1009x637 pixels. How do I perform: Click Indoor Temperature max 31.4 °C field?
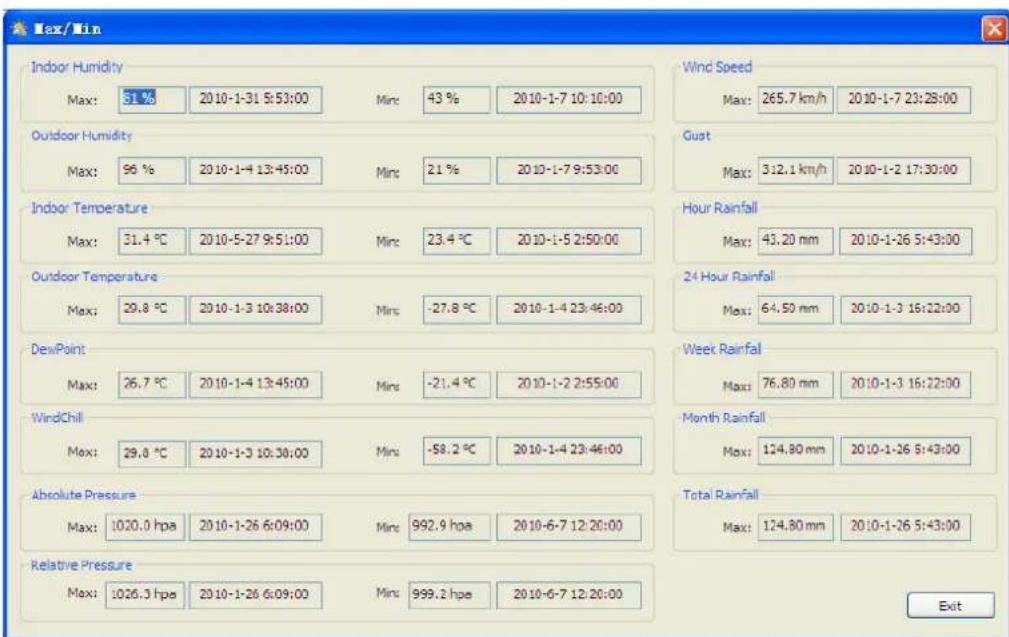click(151, 240)
